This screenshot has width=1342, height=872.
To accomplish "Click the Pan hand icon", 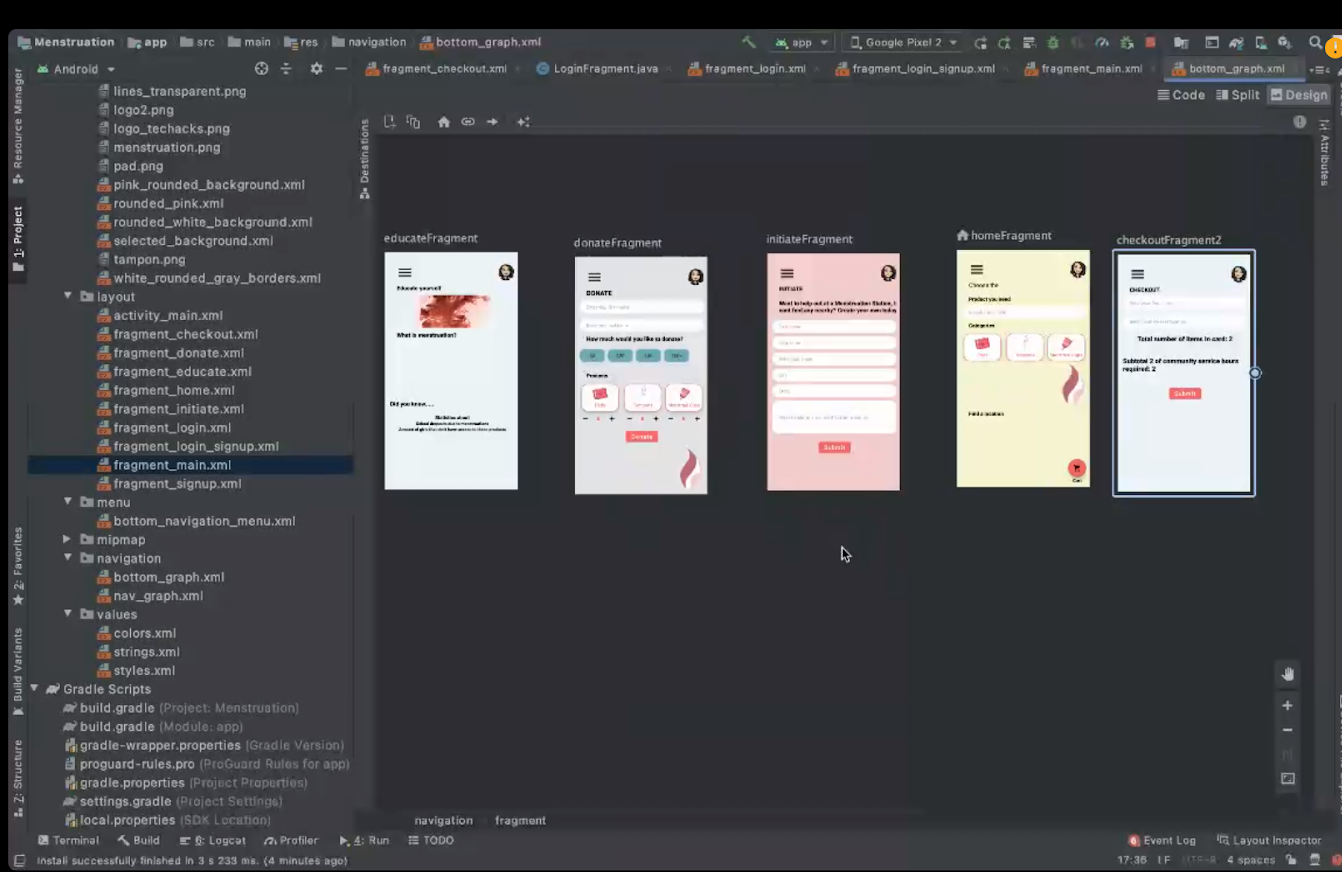I will tap(1288, 674).
